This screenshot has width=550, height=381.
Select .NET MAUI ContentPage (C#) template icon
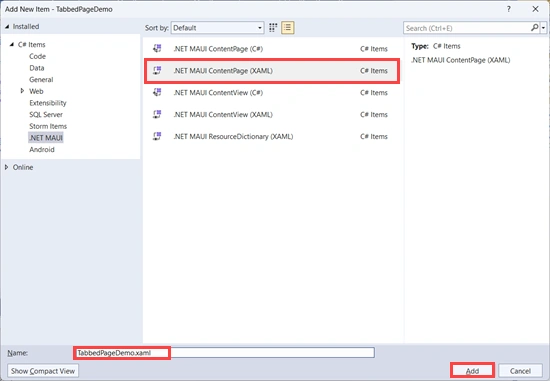tap(157, 48)
